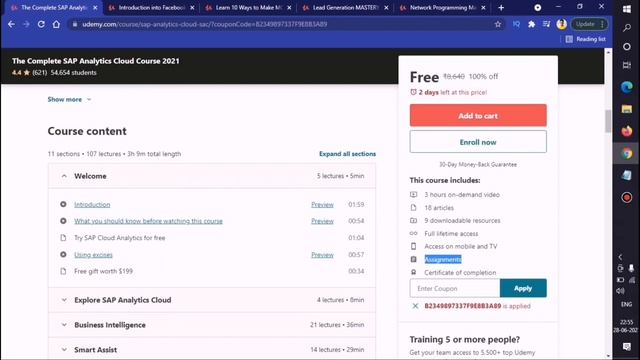
Task: Open Reading list panel
Action: pos(586,39)
